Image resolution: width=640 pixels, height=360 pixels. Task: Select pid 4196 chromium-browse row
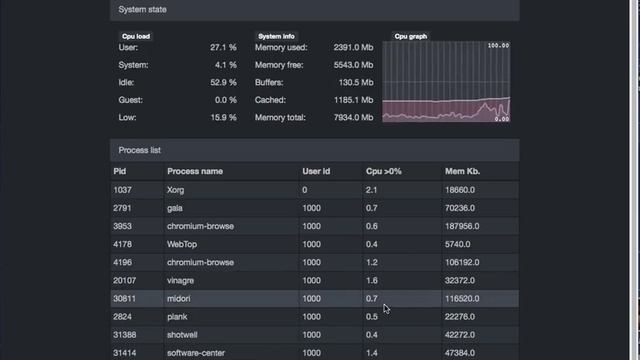pos(314,262)
